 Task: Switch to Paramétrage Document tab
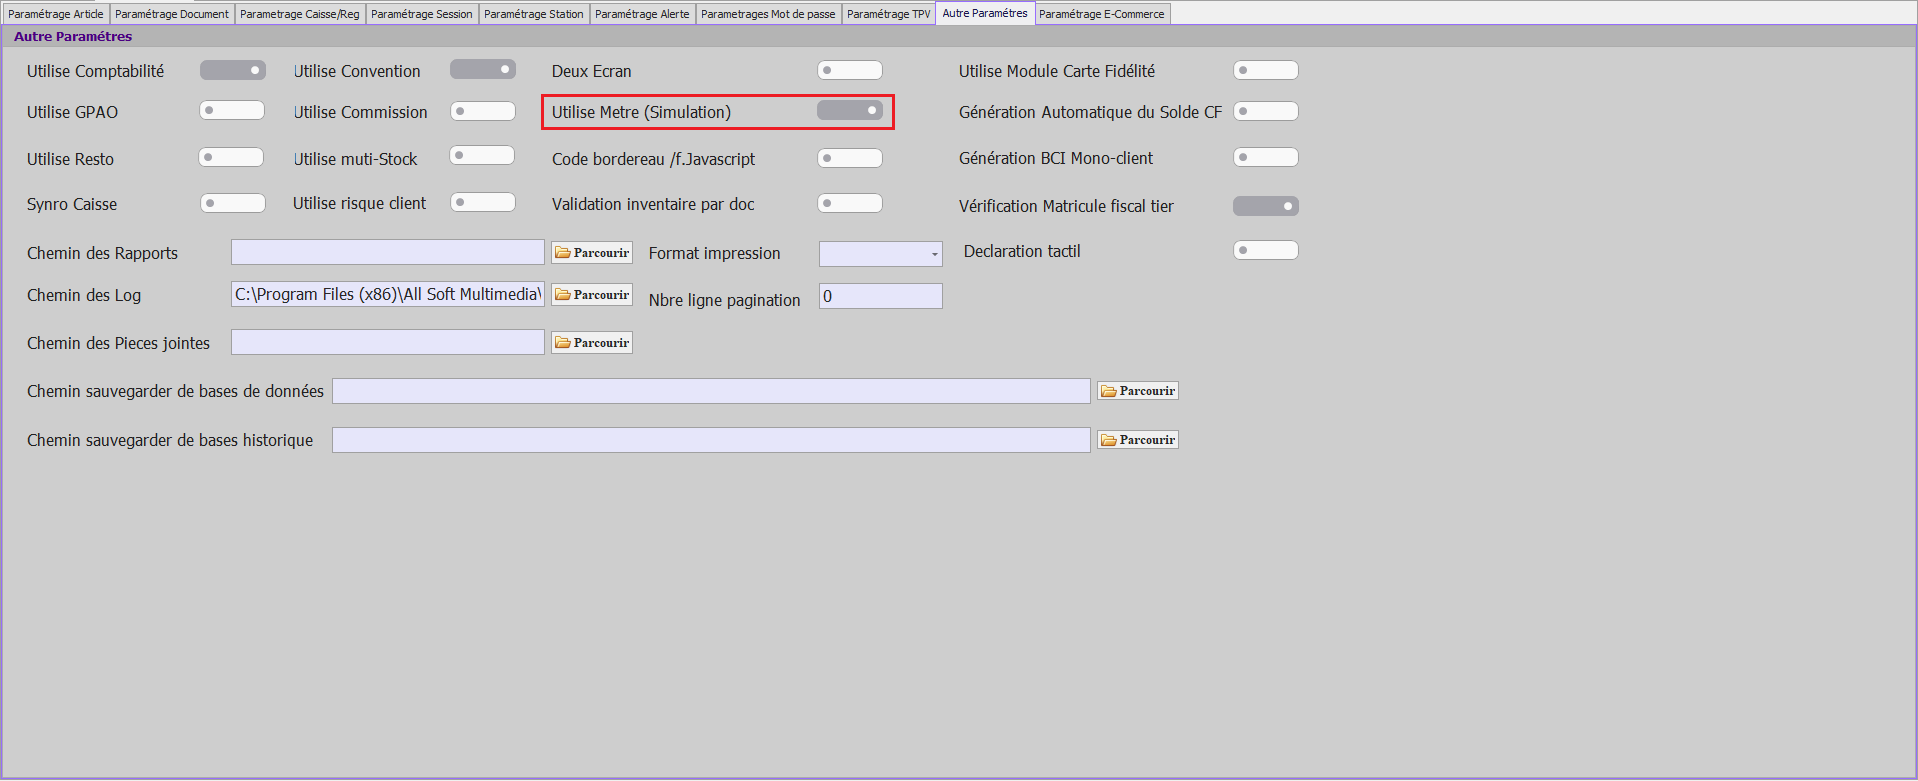pyautogui.click(x=172, y=14)
